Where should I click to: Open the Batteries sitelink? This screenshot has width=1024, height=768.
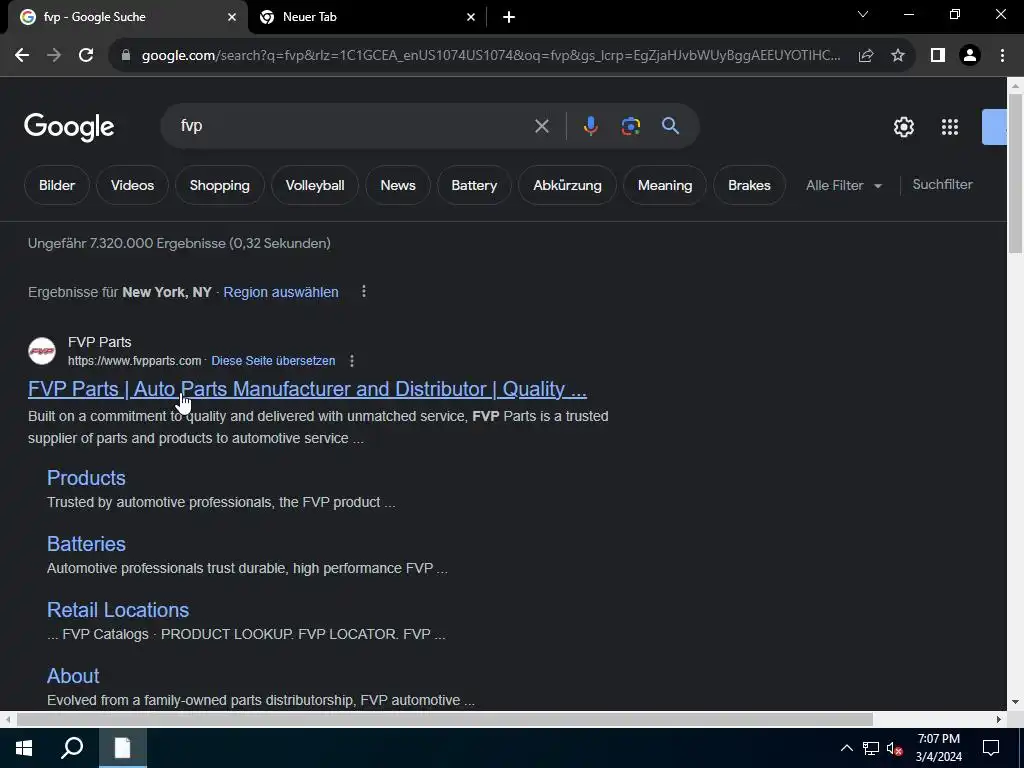(x=86, y=543)
